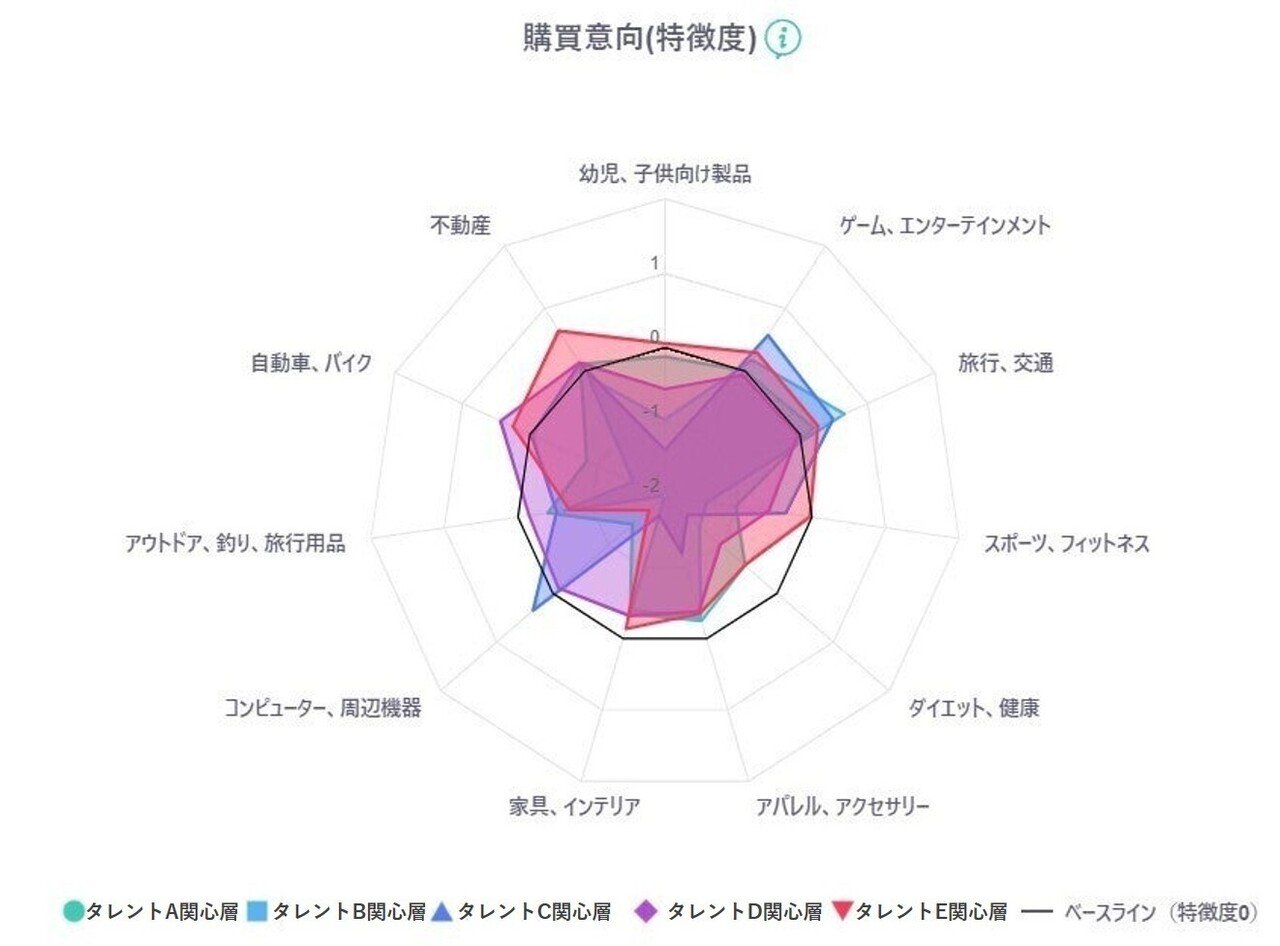Select the ダイエット、健康 axis label
Image resolution: width=1280 pixels, height=946 pixels.
click(x=973, y=709)
